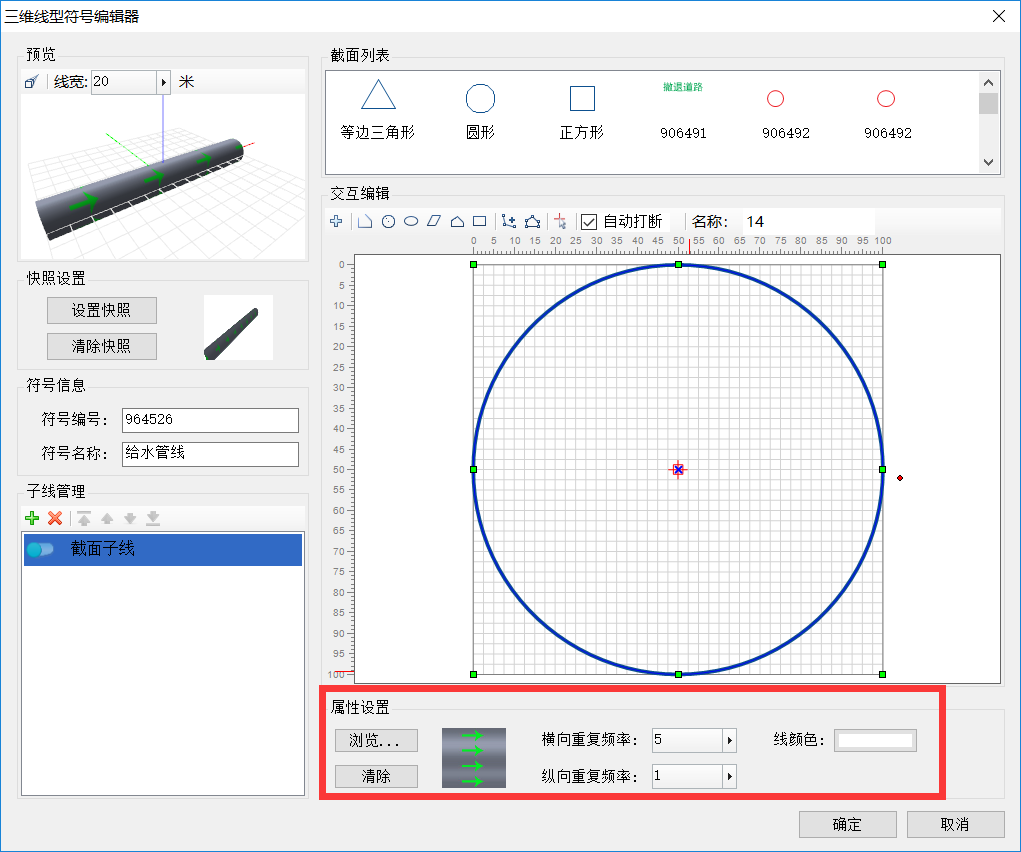Open the 线宽 dropdown arrow
Image resolution: width=1021 pixels, height=852 pixels.
click(x=163, y=82)
